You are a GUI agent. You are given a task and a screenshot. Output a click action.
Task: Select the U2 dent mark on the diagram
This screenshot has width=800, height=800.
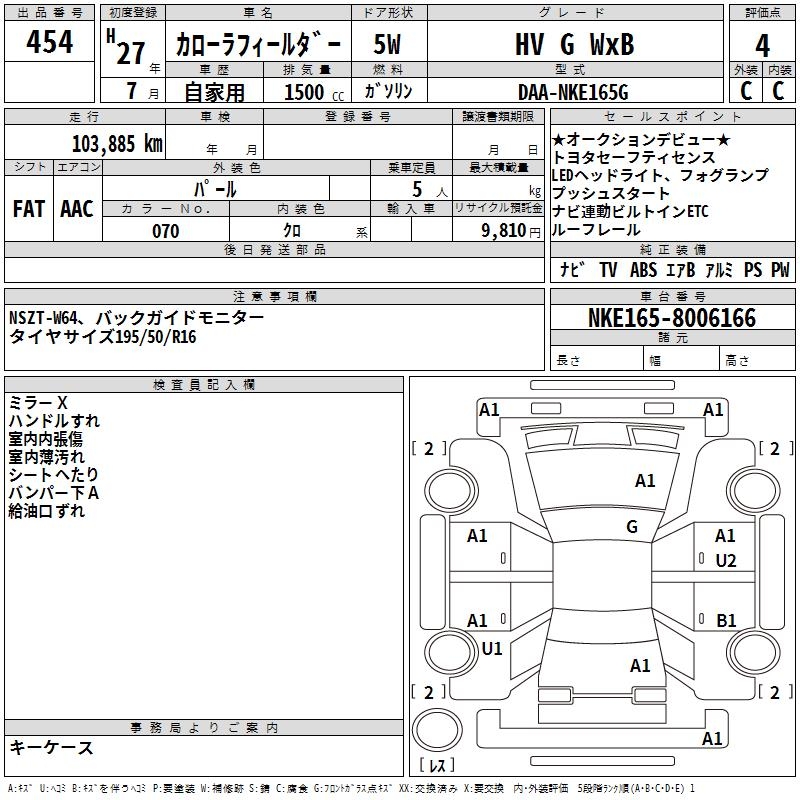tap(726, 561)
